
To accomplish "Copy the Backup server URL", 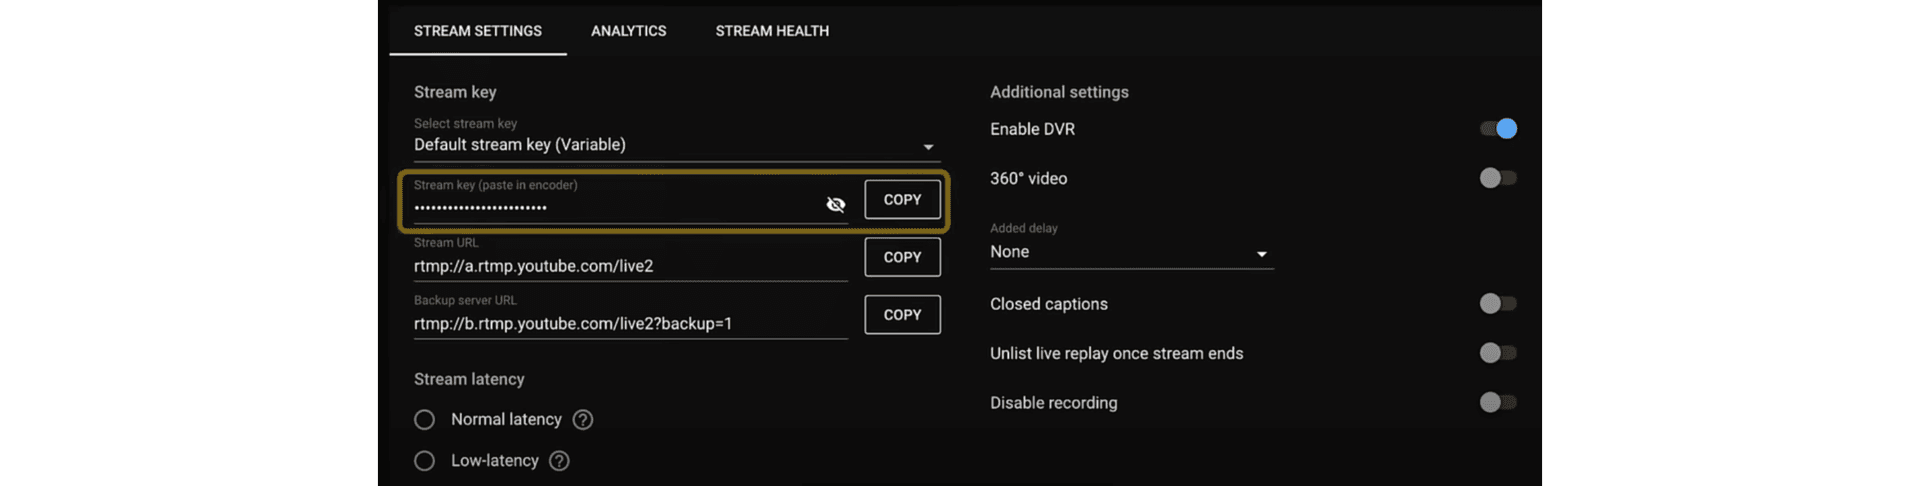I will (x=902, y=315).
